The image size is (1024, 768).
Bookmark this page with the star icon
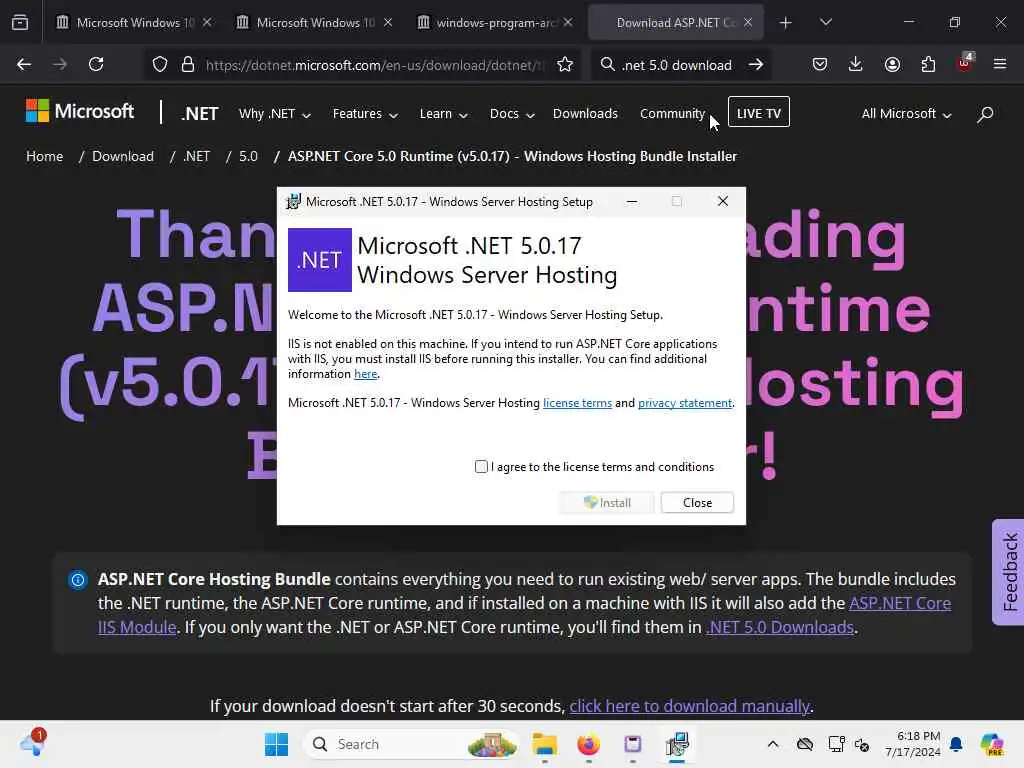[x=565, y=65]
